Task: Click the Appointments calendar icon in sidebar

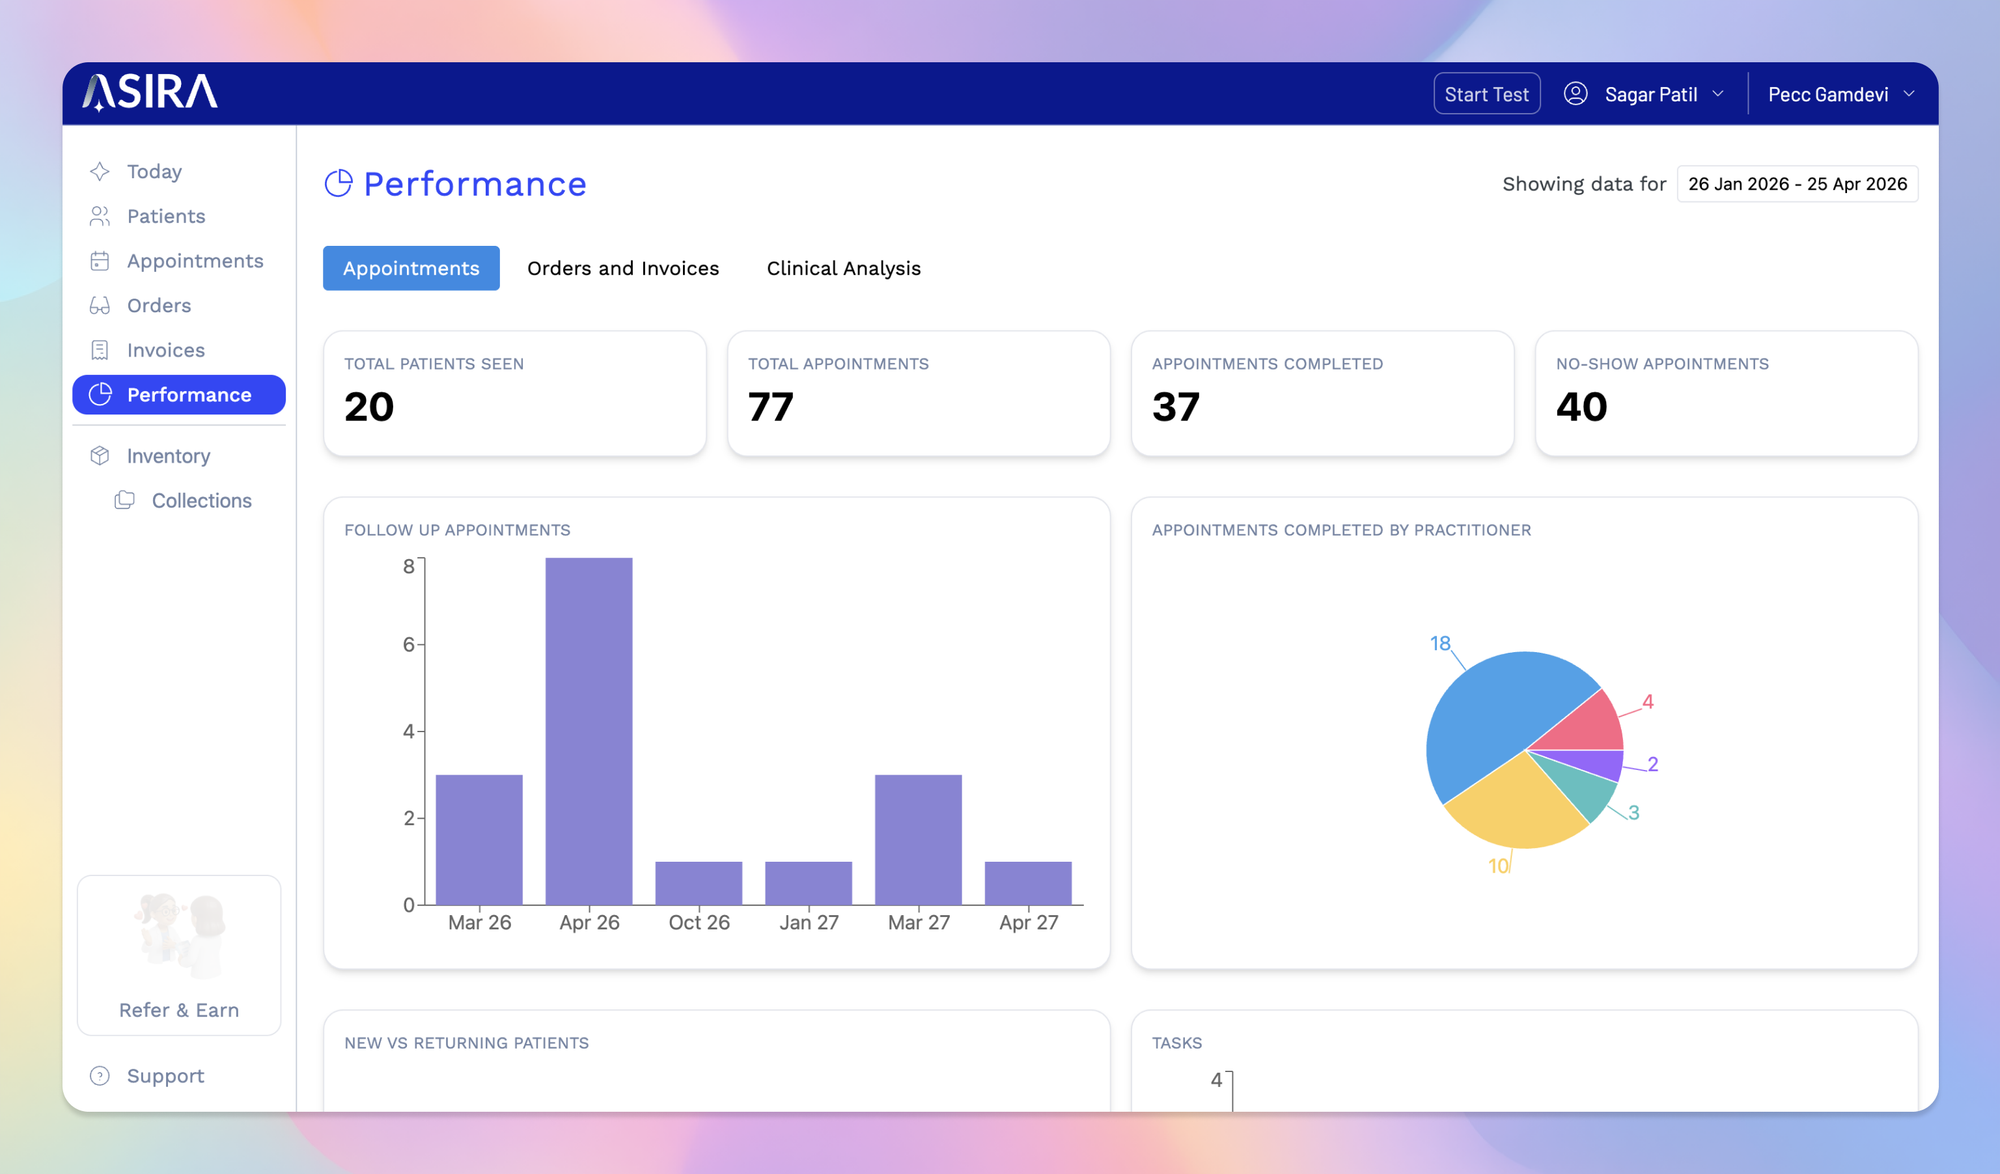Action: tap(100, 261)
